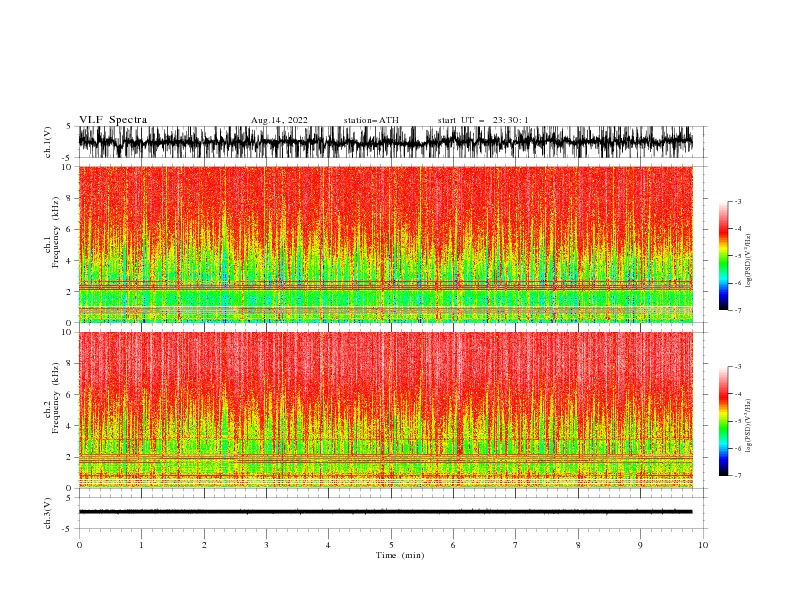
Task: Click the ch.1 voltage waveform trace
Action: tap(386, 142)
